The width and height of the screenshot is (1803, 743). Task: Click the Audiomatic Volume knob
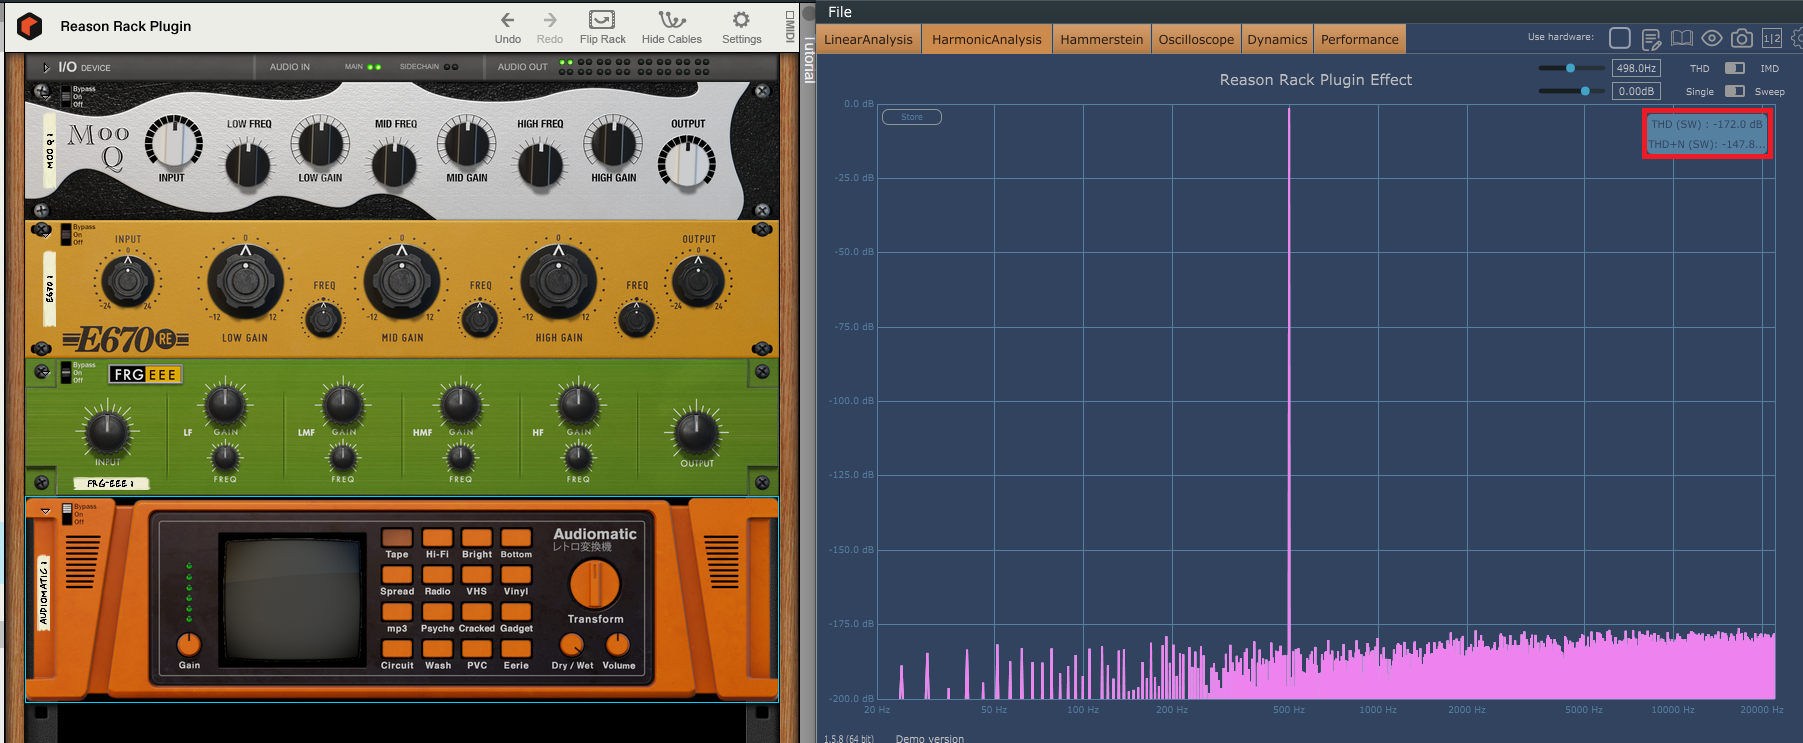point(618,644)
